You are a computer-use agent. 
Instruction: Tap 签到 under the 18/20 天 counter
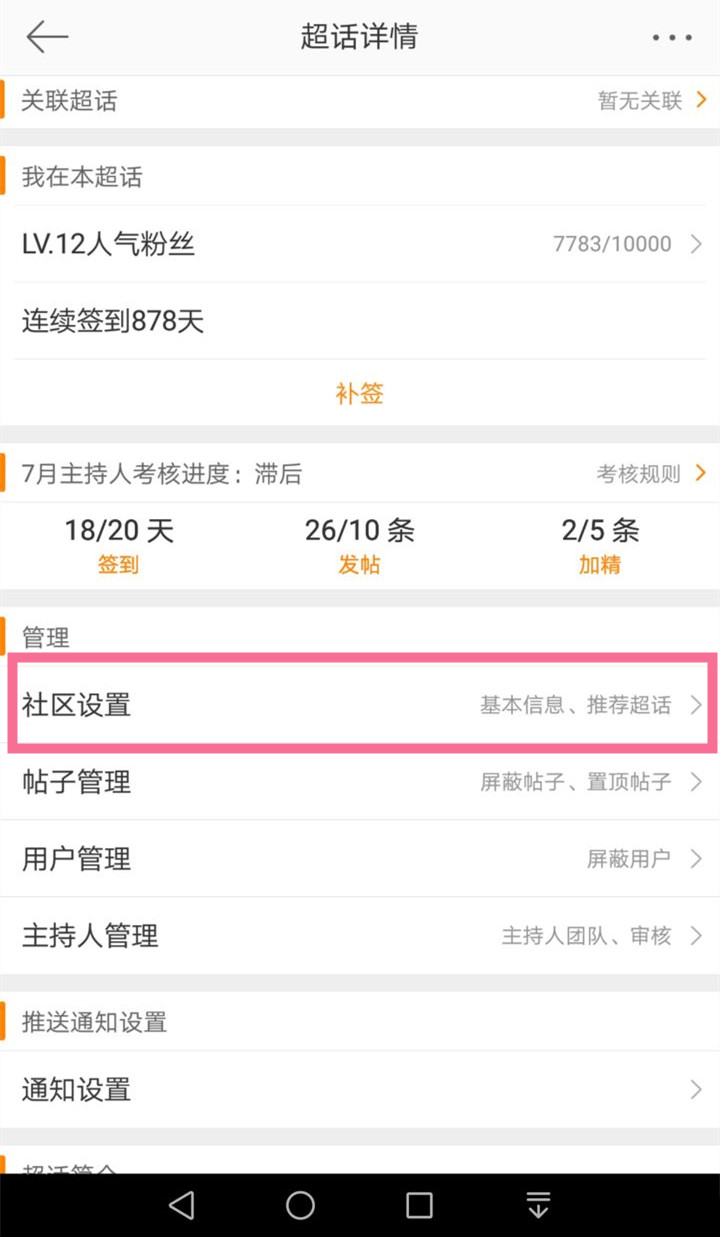point(117,563)
